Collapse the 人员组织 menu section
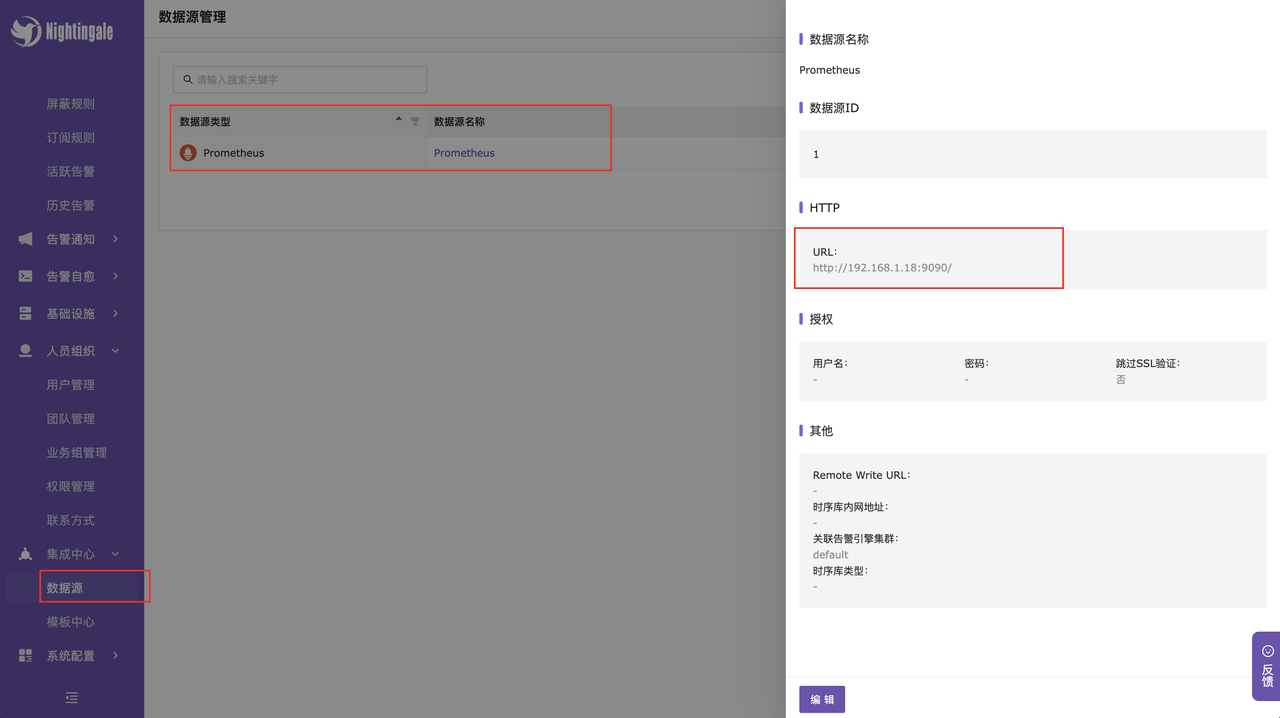This screenshot has height=718, width=1280. pos(115,351)
